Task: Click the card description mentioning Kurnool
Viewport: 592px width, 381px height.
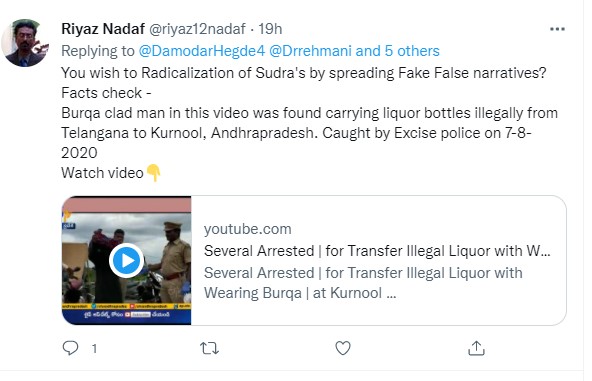Action: 363,283
